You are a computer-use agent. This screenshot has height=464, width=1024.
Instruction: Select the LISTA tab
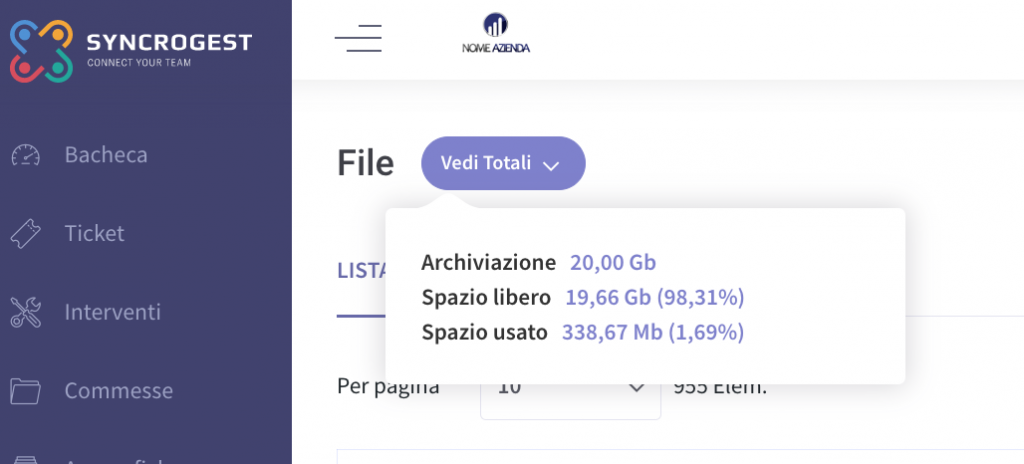coord(361,271)
